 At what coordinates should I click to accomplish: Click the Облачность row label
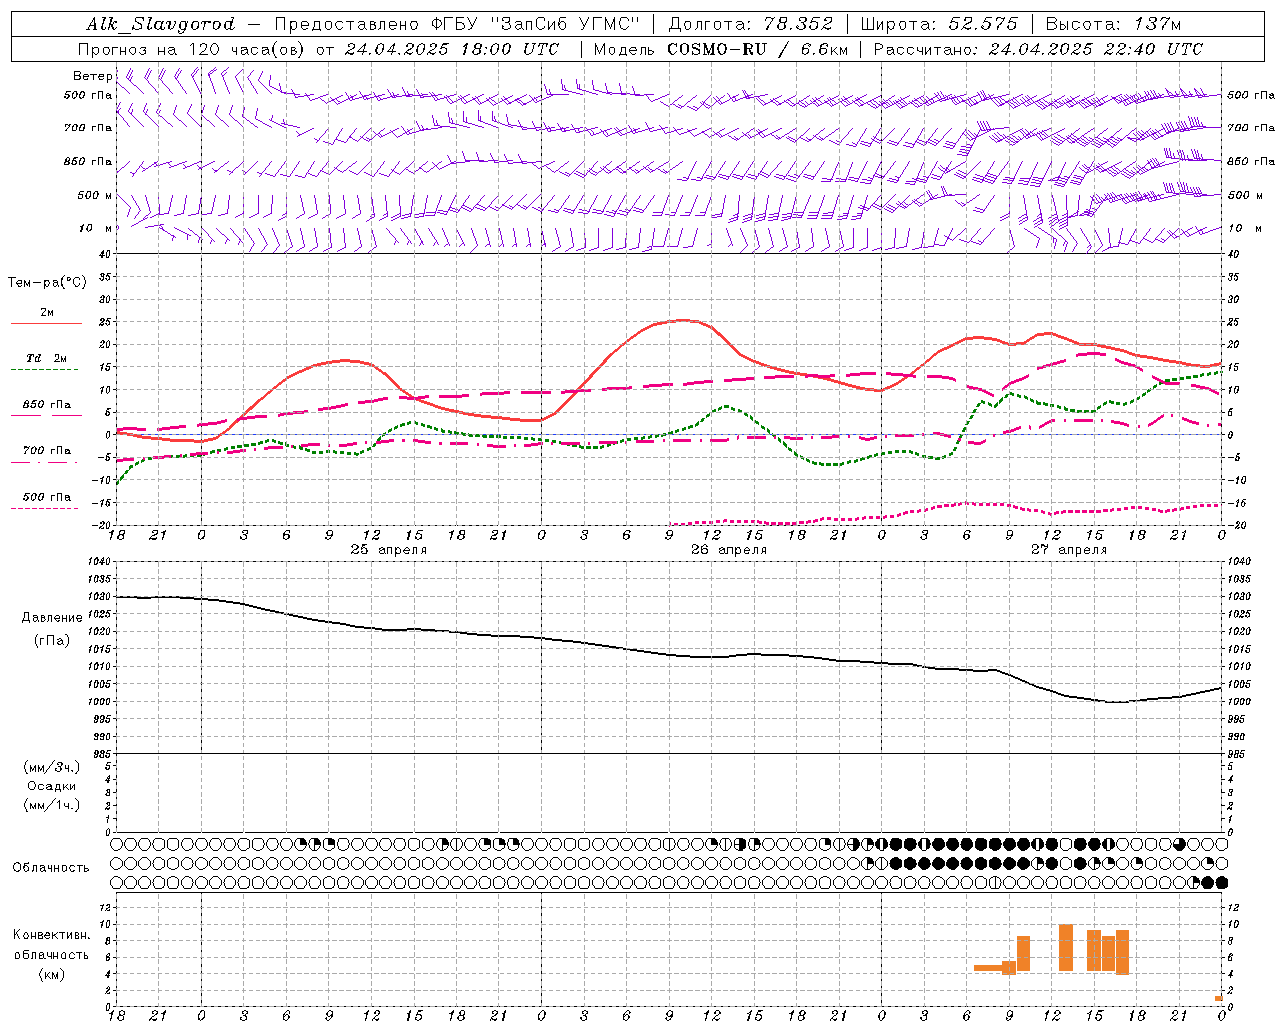coord(51,867)
